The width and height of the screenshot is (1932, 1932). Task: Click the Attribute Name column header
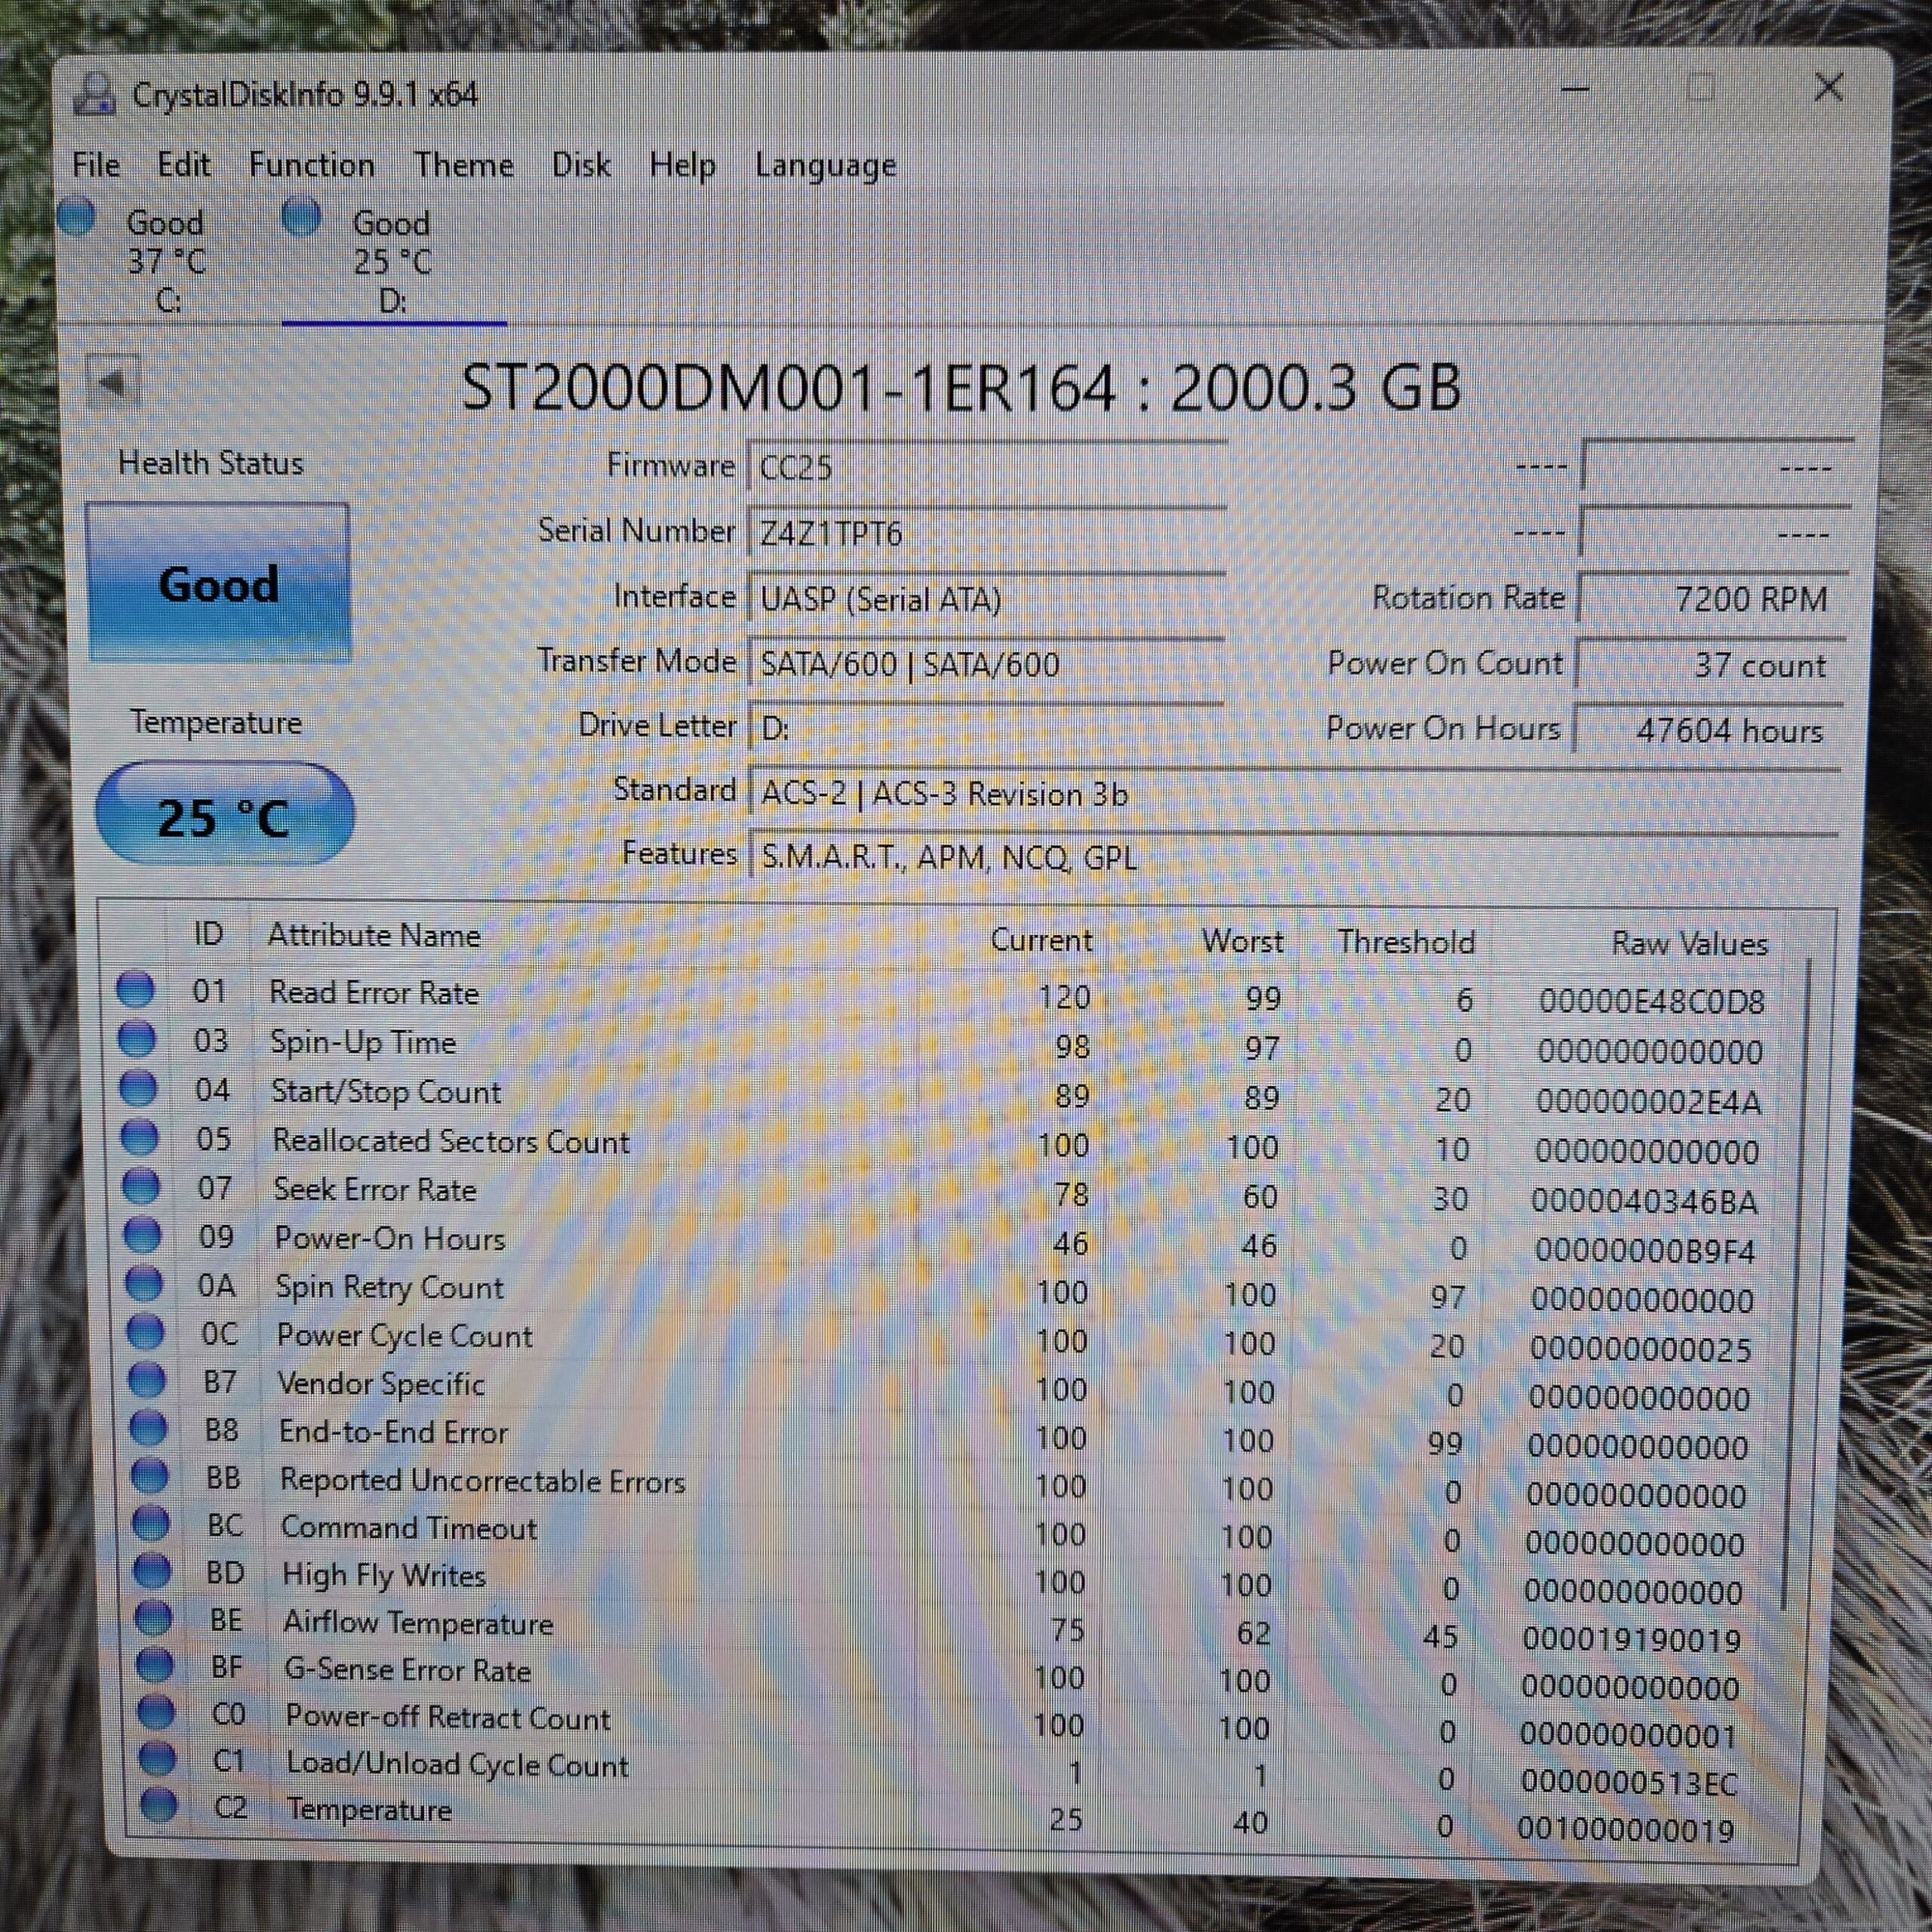click(374, 935)
